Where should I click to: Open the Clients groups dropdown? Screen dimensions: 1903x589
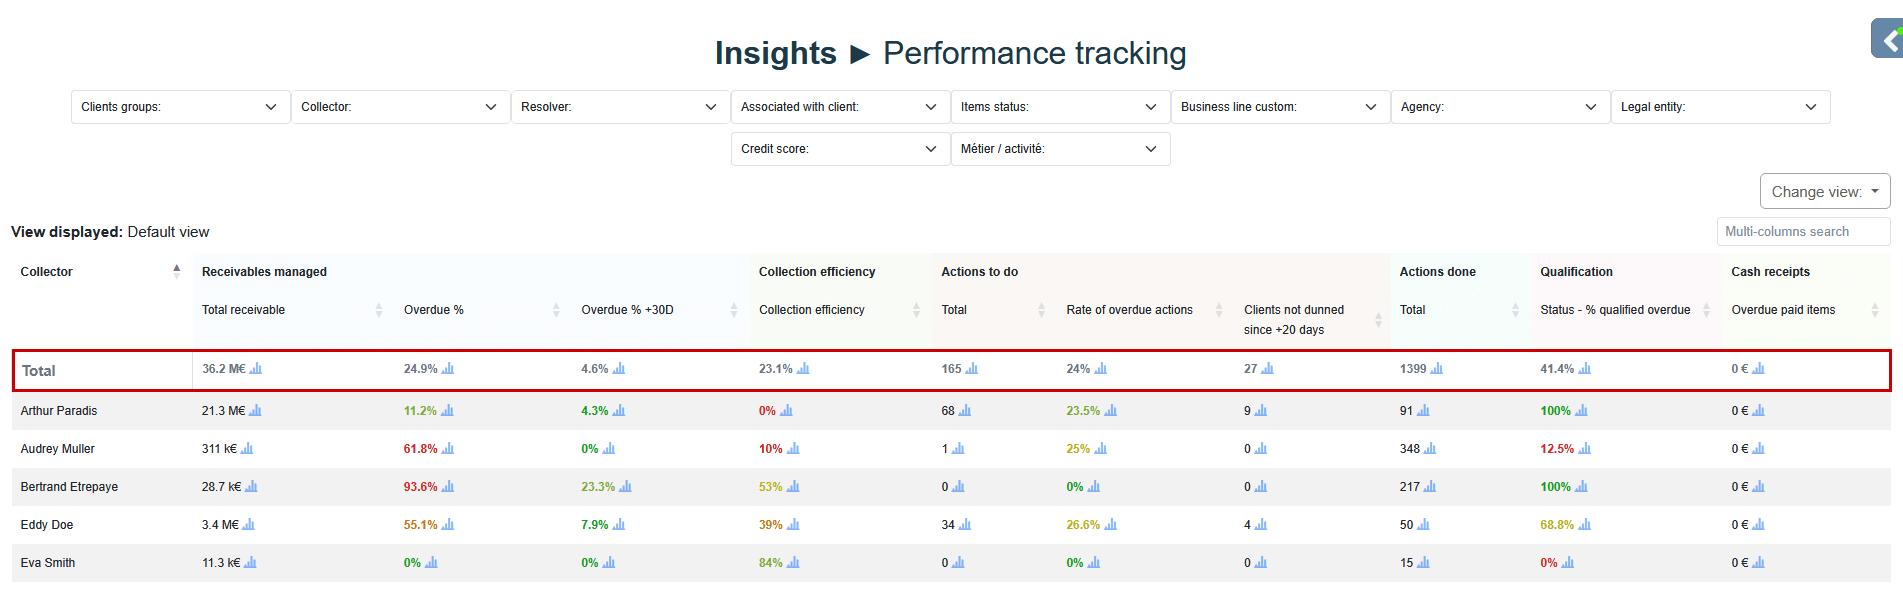180,107
